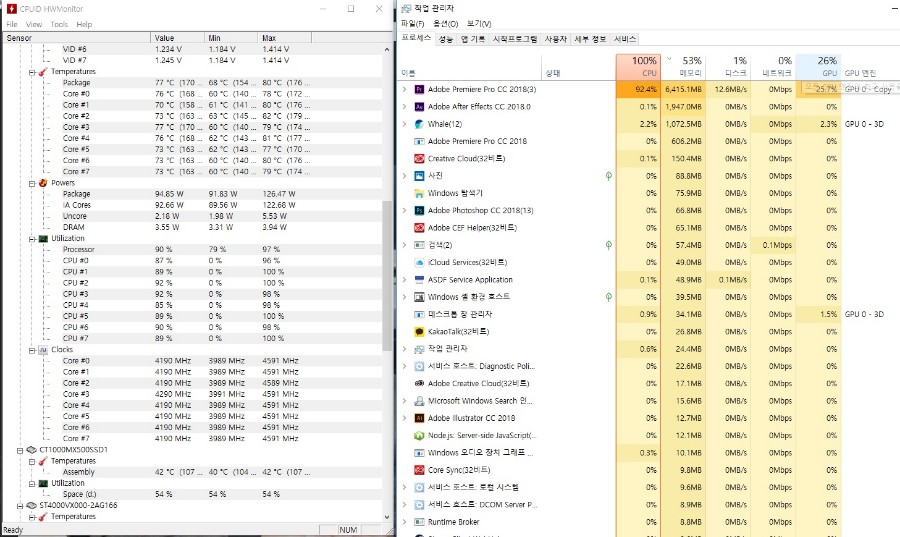Viewport: 900px width, 537px height.
Task: Click the Adobe CEF Helper(32비트) icon
Action: pyautogui.click(x=419, y=228)
